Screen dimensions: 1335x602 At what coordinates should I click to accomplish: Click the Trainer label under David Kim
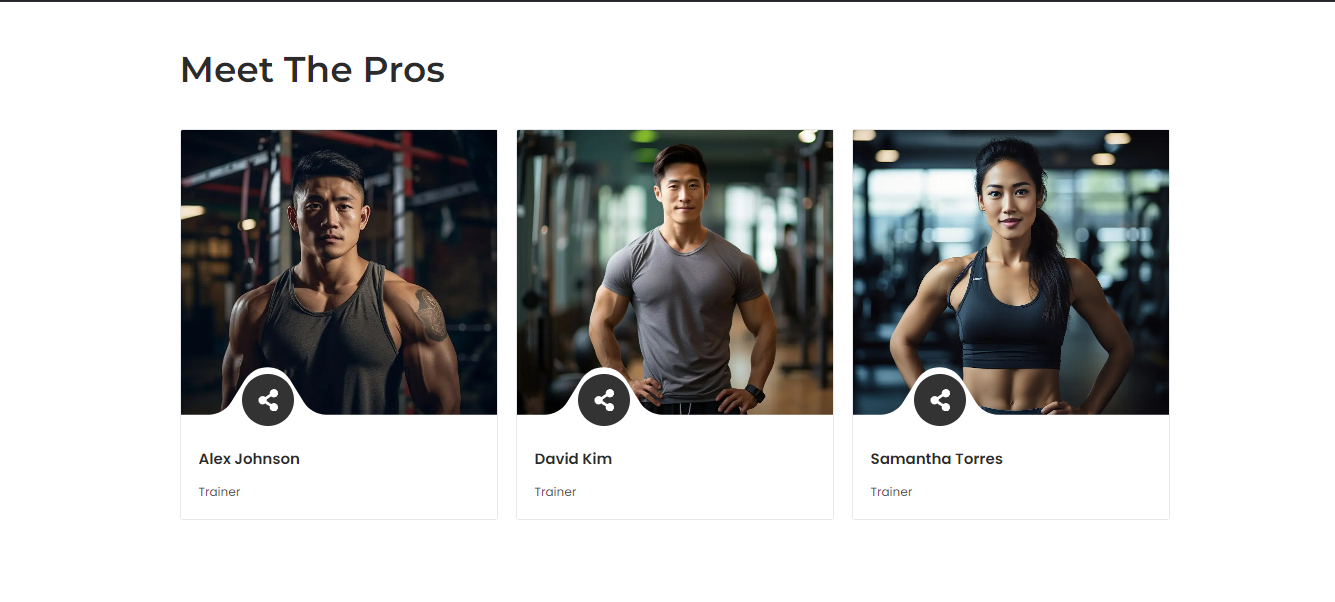click(x=555, y=492)
